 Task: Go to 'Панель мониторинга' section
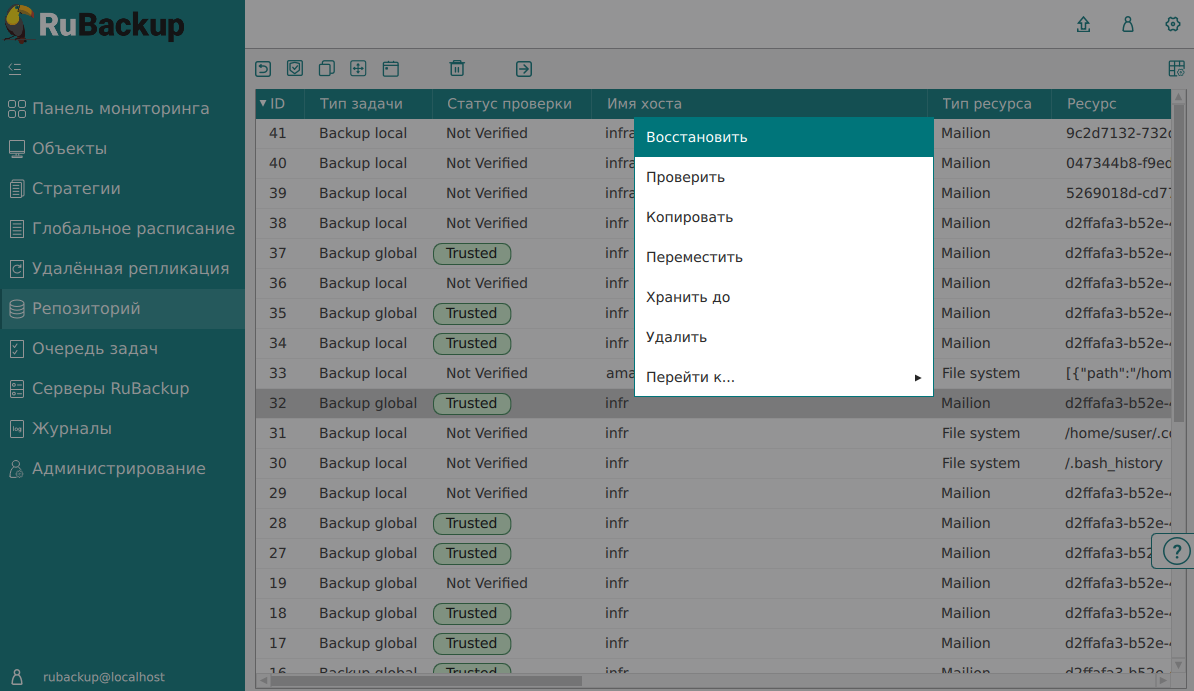120,109
